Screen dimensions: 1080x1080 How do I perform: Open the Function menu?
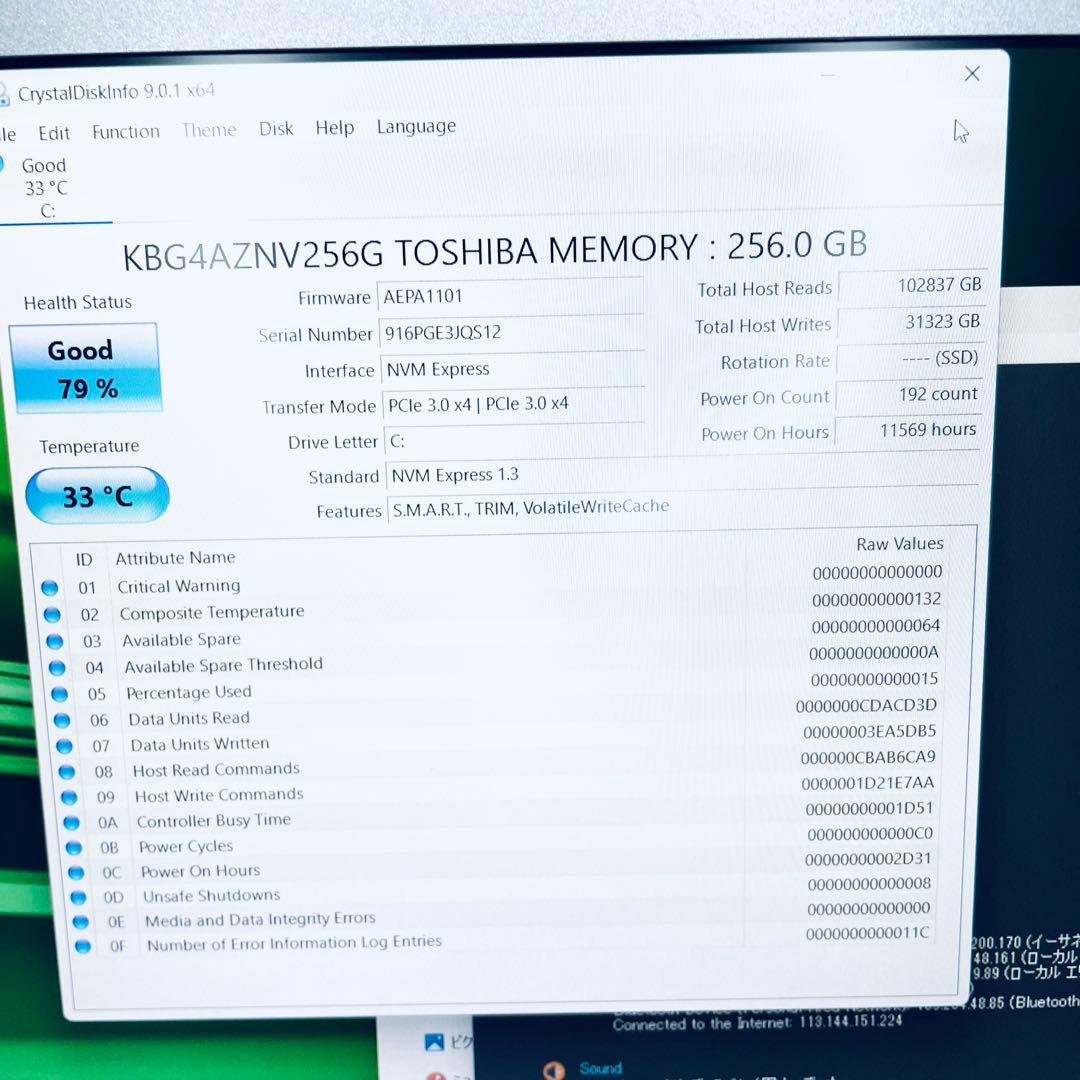(x=125, y=131)
